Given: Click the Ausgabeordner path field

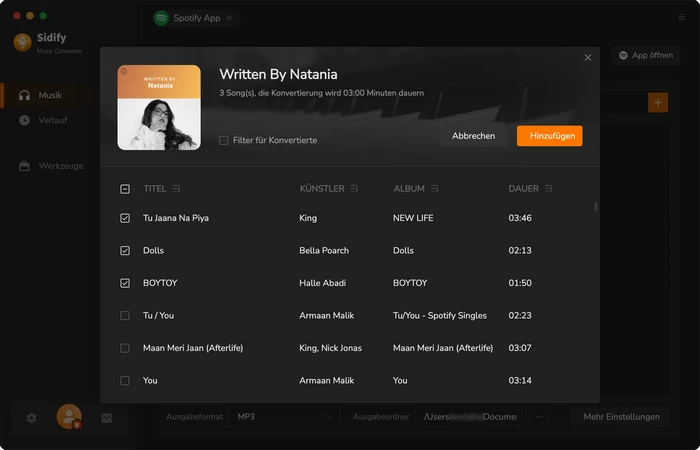Looking at the screenshot, I should click(x=471, y=417).
